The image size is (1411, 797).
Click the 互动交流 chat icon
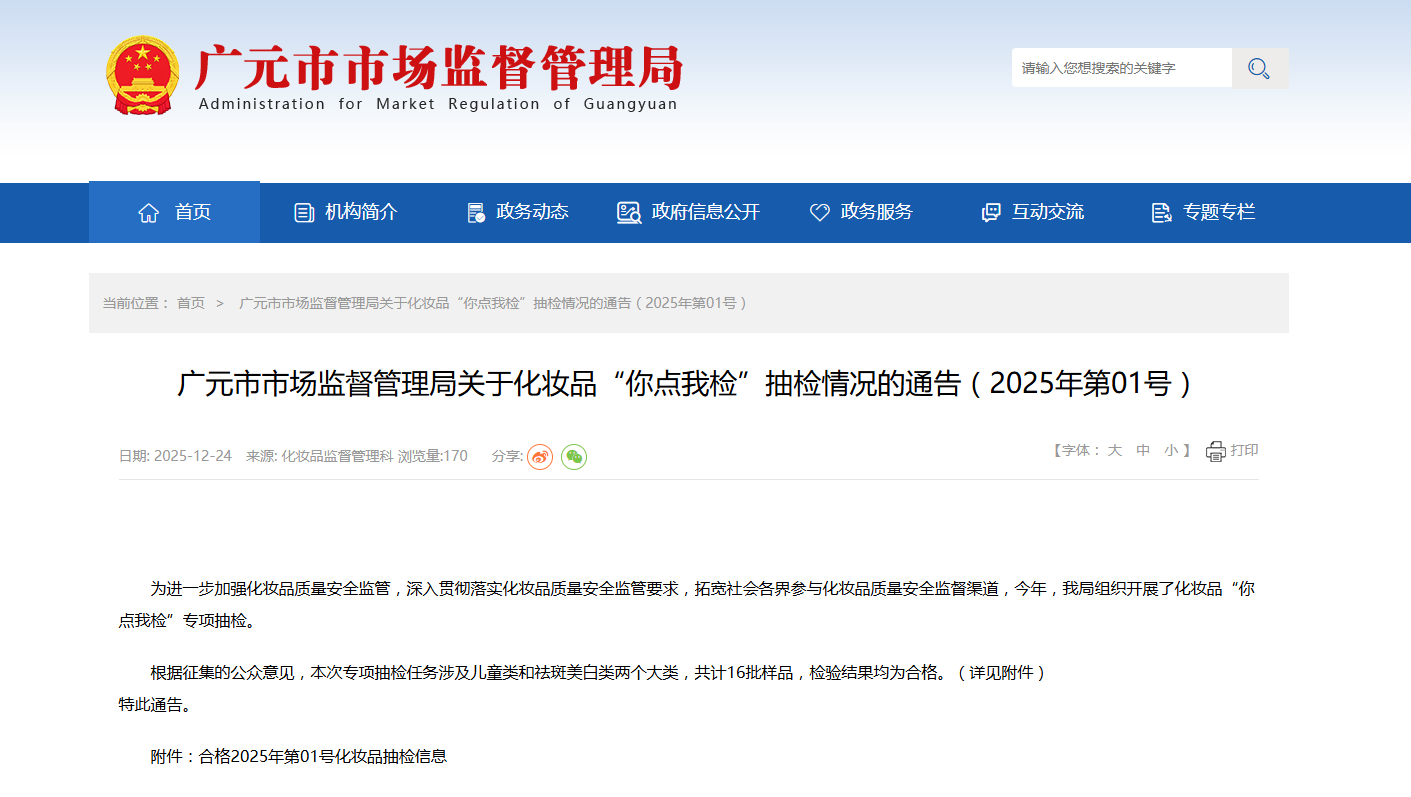click(991, 212)
